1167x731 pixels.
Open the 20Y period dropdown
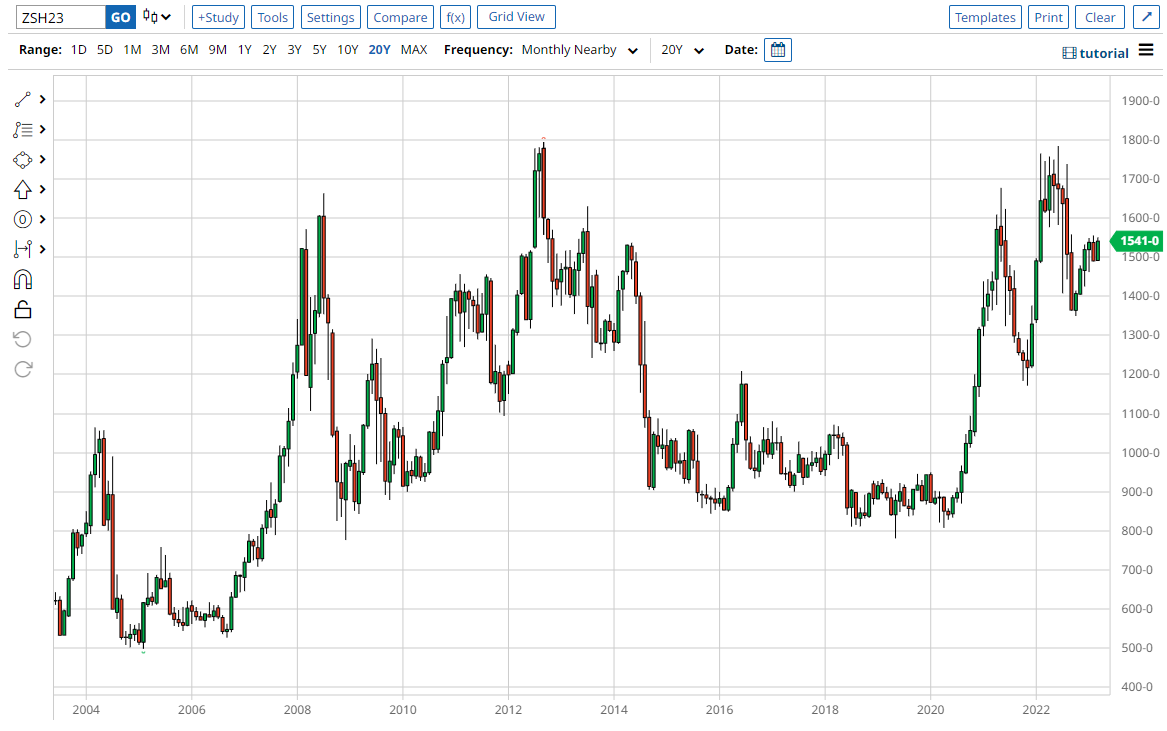683,50
